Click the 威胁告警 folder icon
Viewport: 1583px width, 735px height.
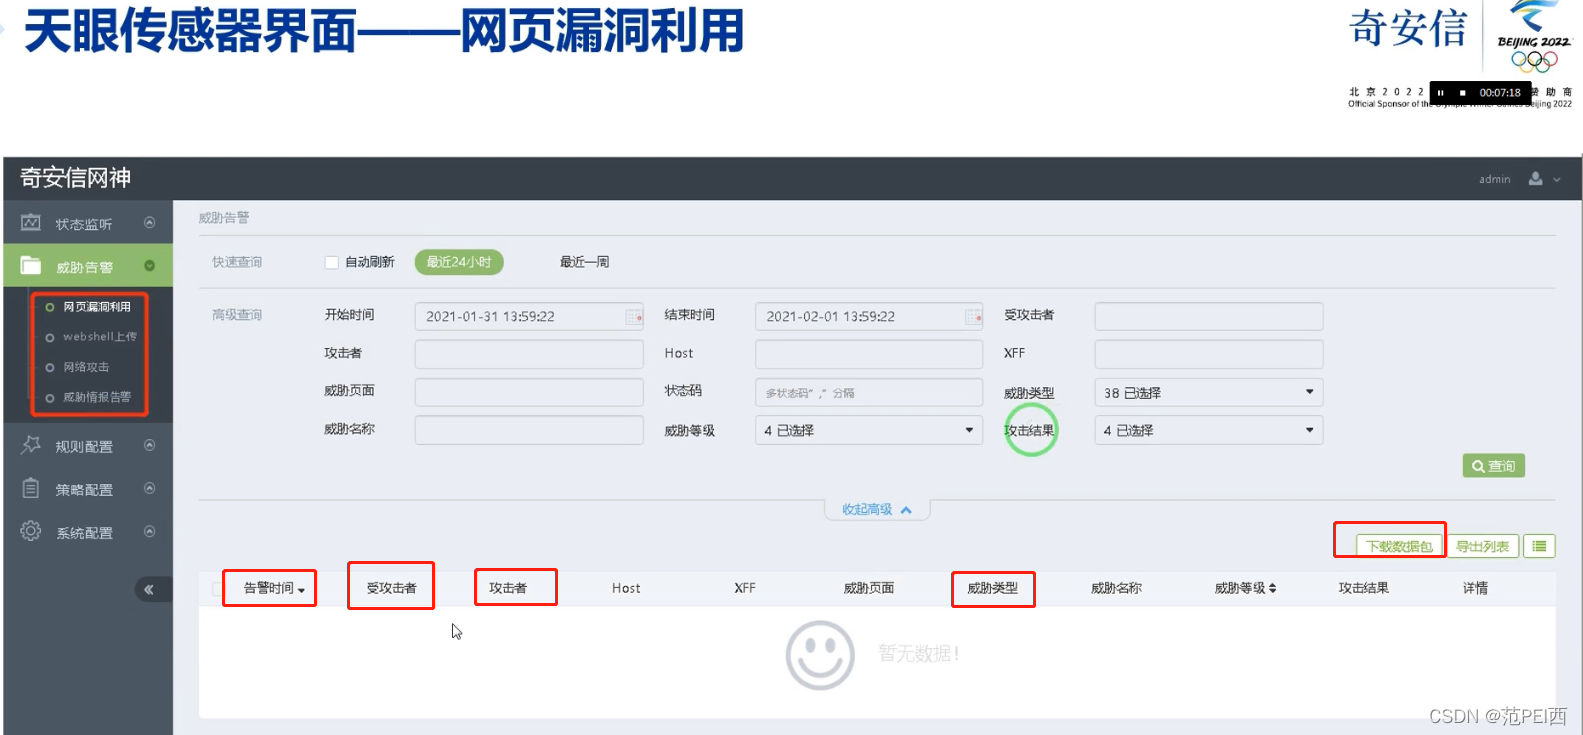click(31, 265)
